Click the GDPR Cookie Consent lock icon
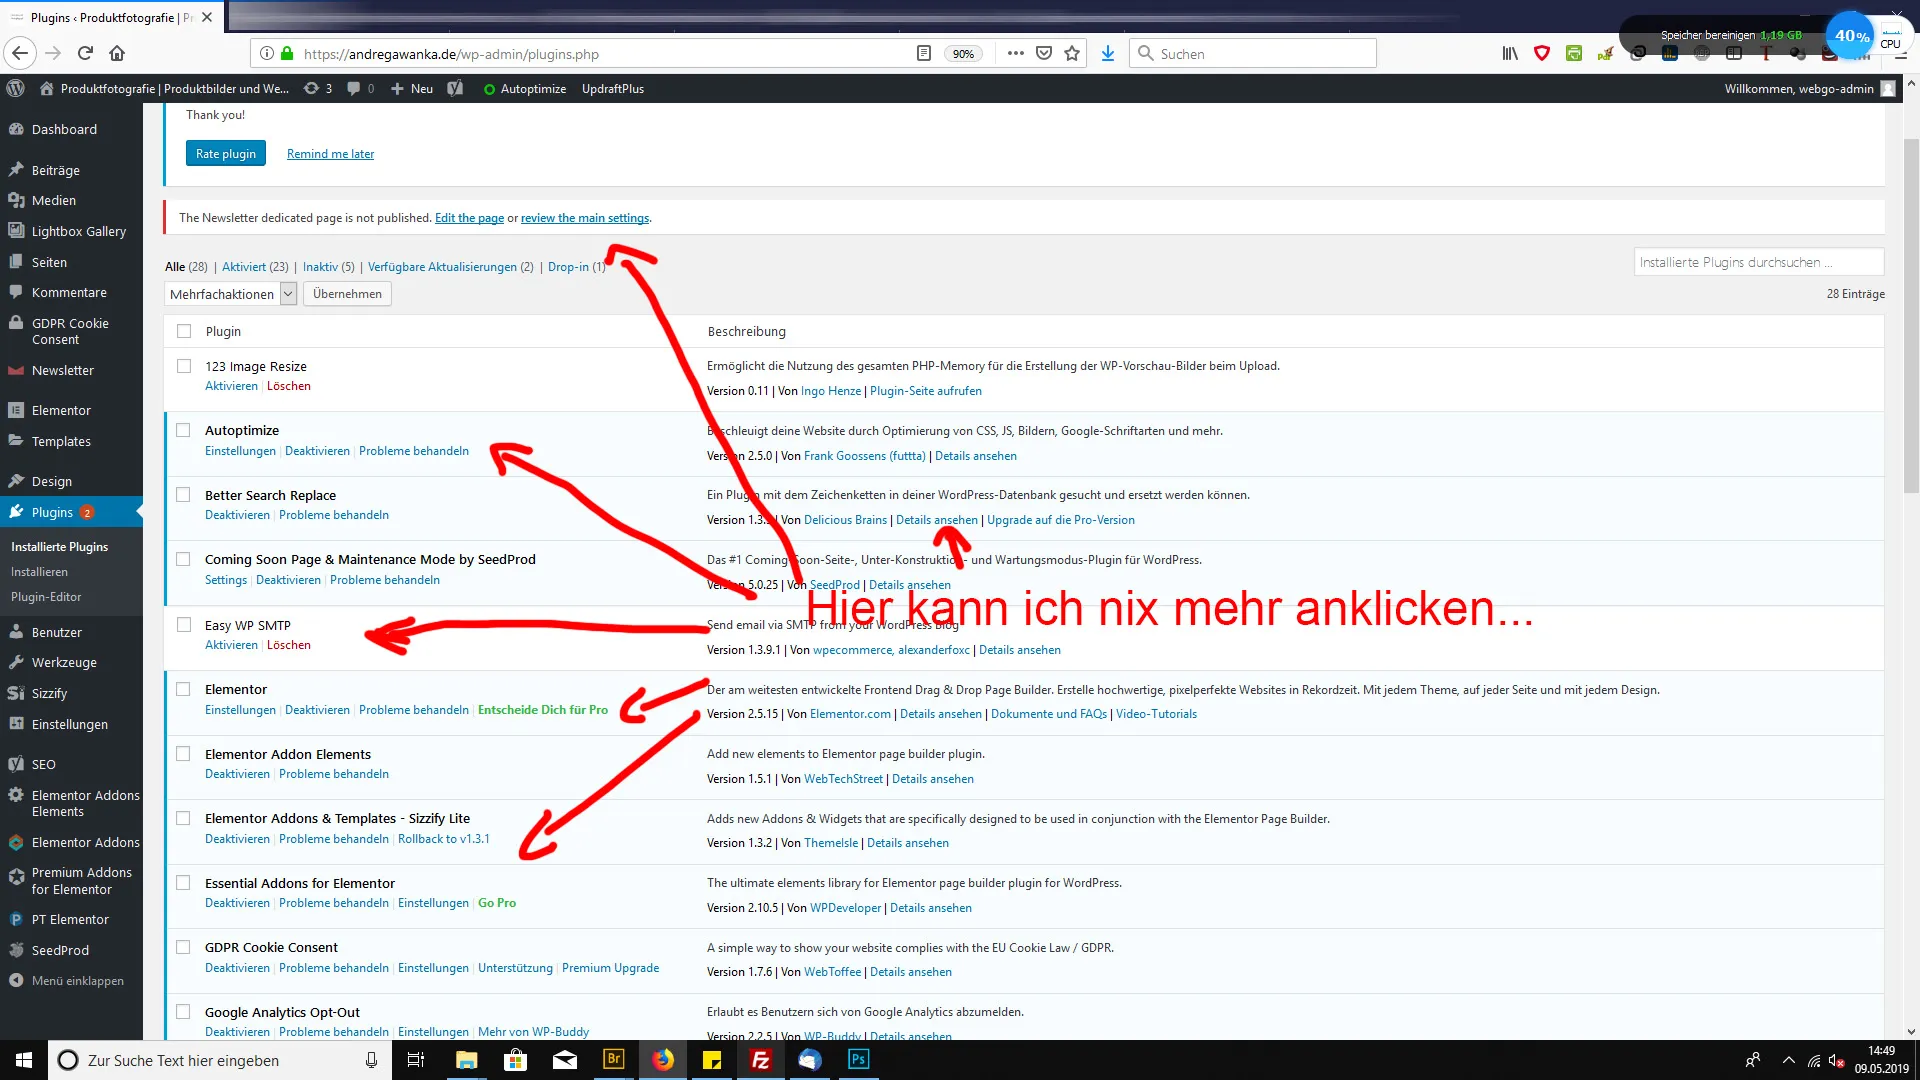1920x1080 pixels. coord(16,323)
